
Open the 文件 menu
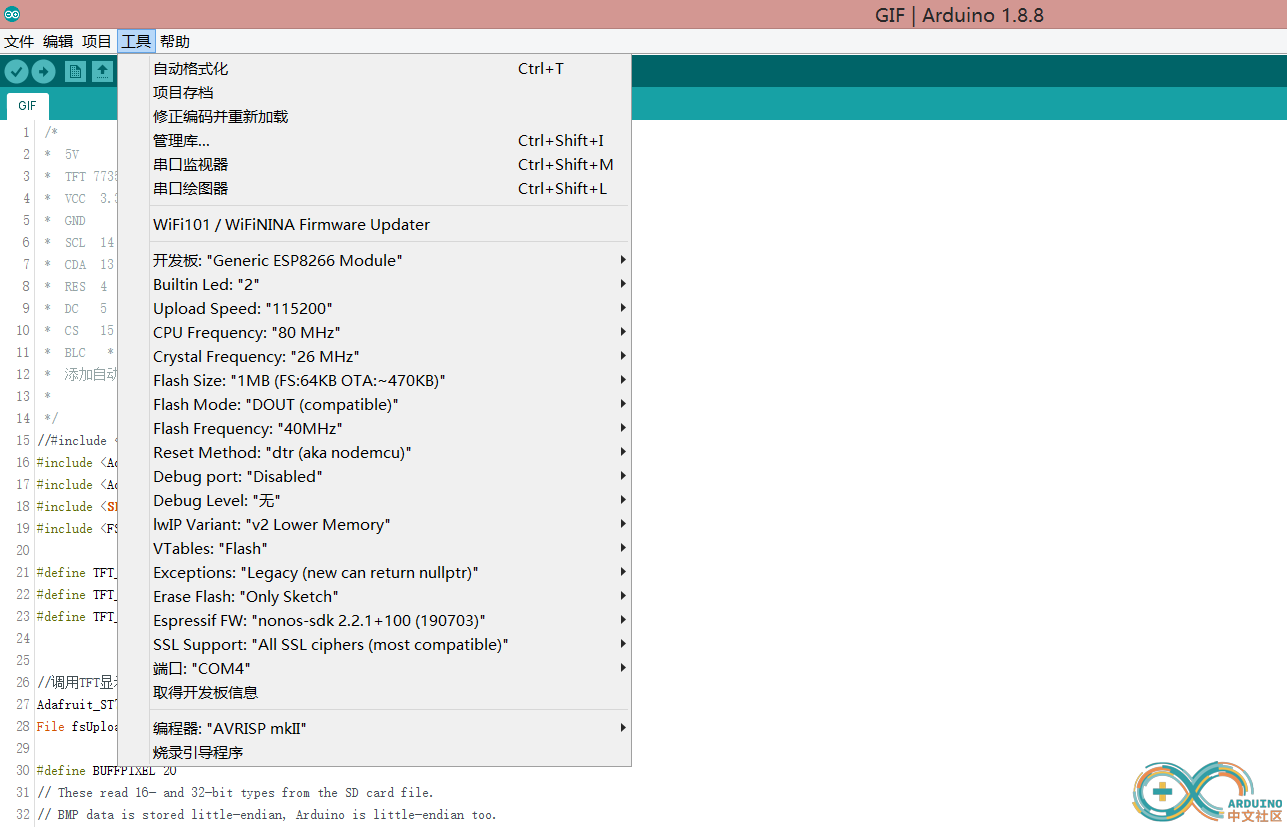pyautogui.click(x=19, y=41)
